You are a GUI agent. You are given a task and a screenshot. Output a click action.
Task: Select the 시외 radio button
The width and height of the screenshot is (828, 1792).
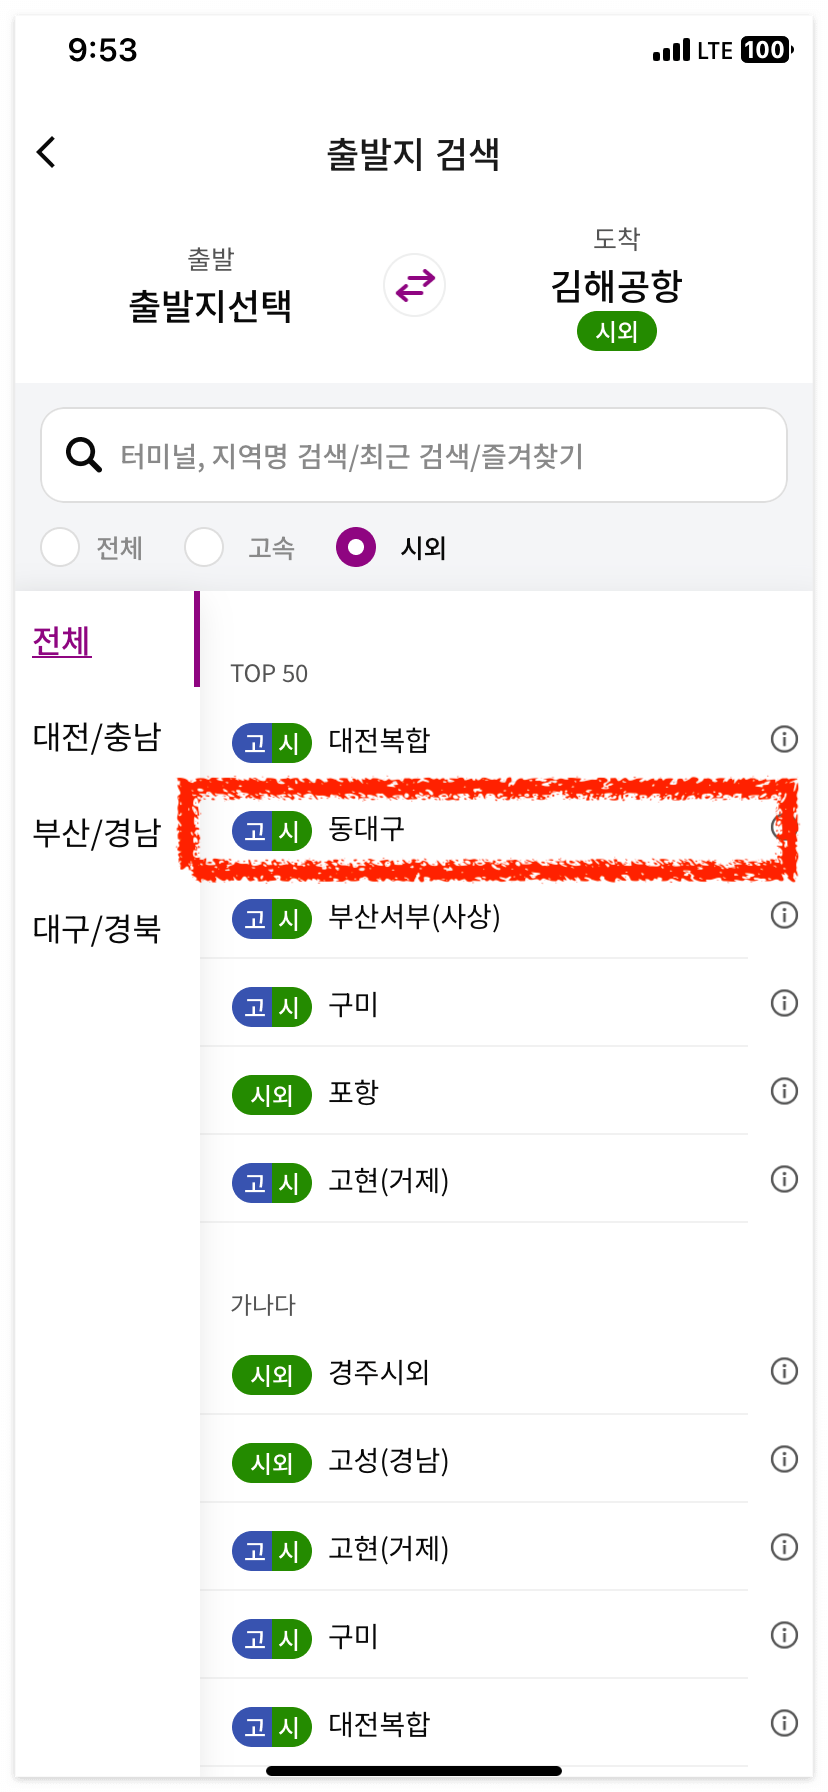355,547
